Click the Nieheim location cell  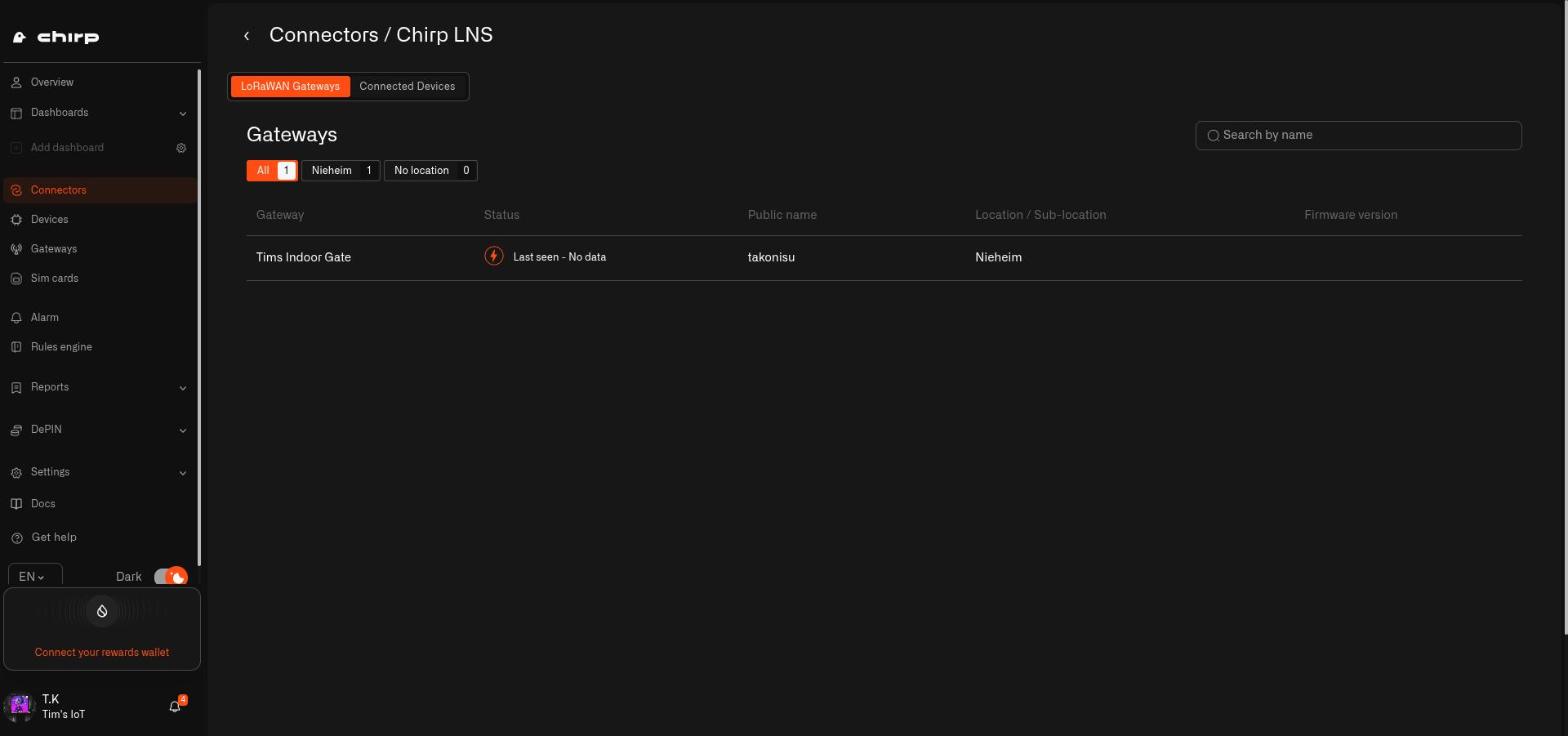998,257
